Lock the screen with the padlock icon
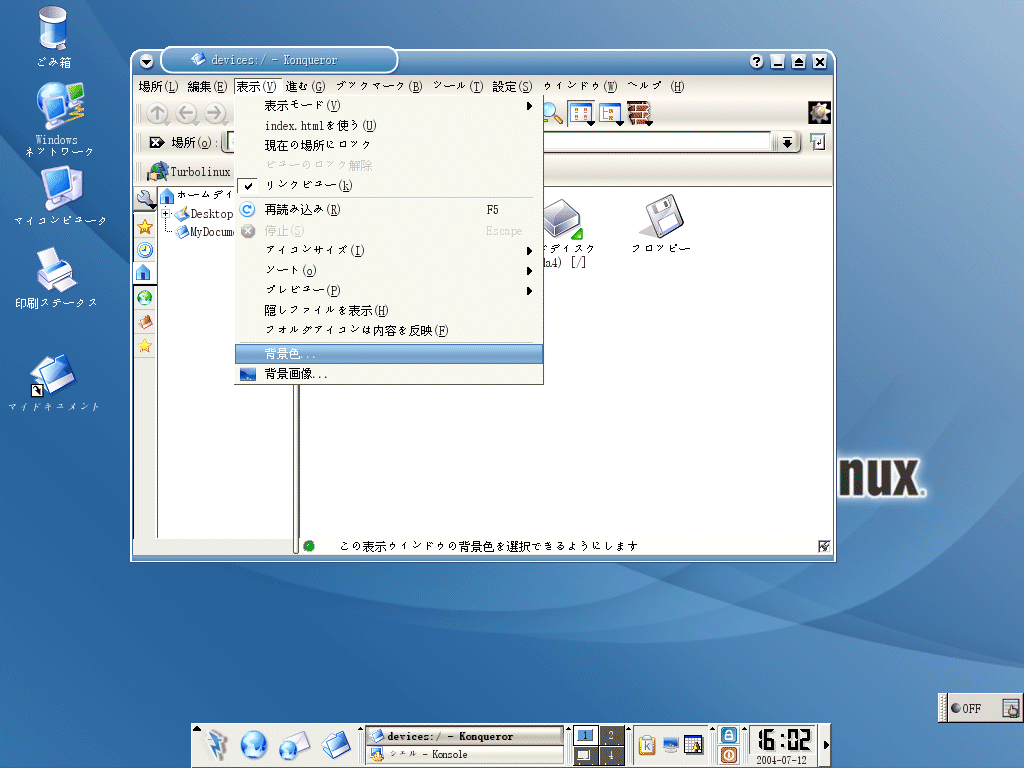 [x=729, y=735]
